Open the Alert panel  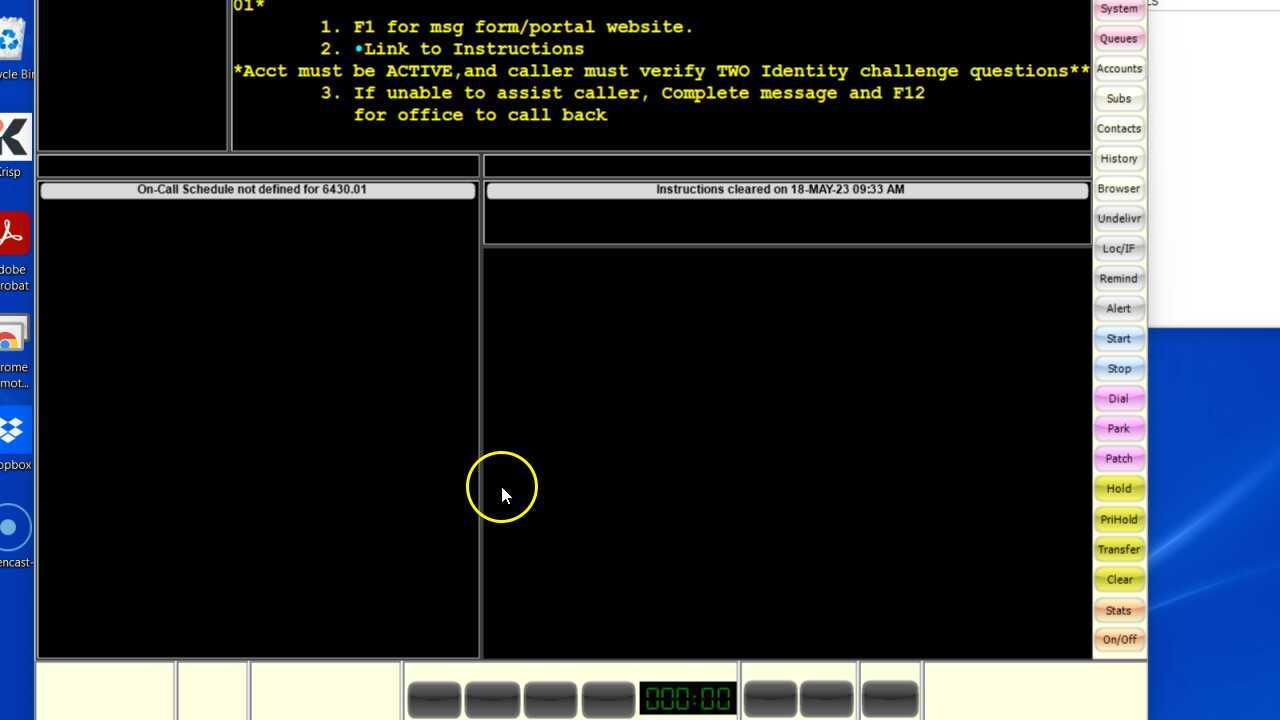pos(1118,308)
